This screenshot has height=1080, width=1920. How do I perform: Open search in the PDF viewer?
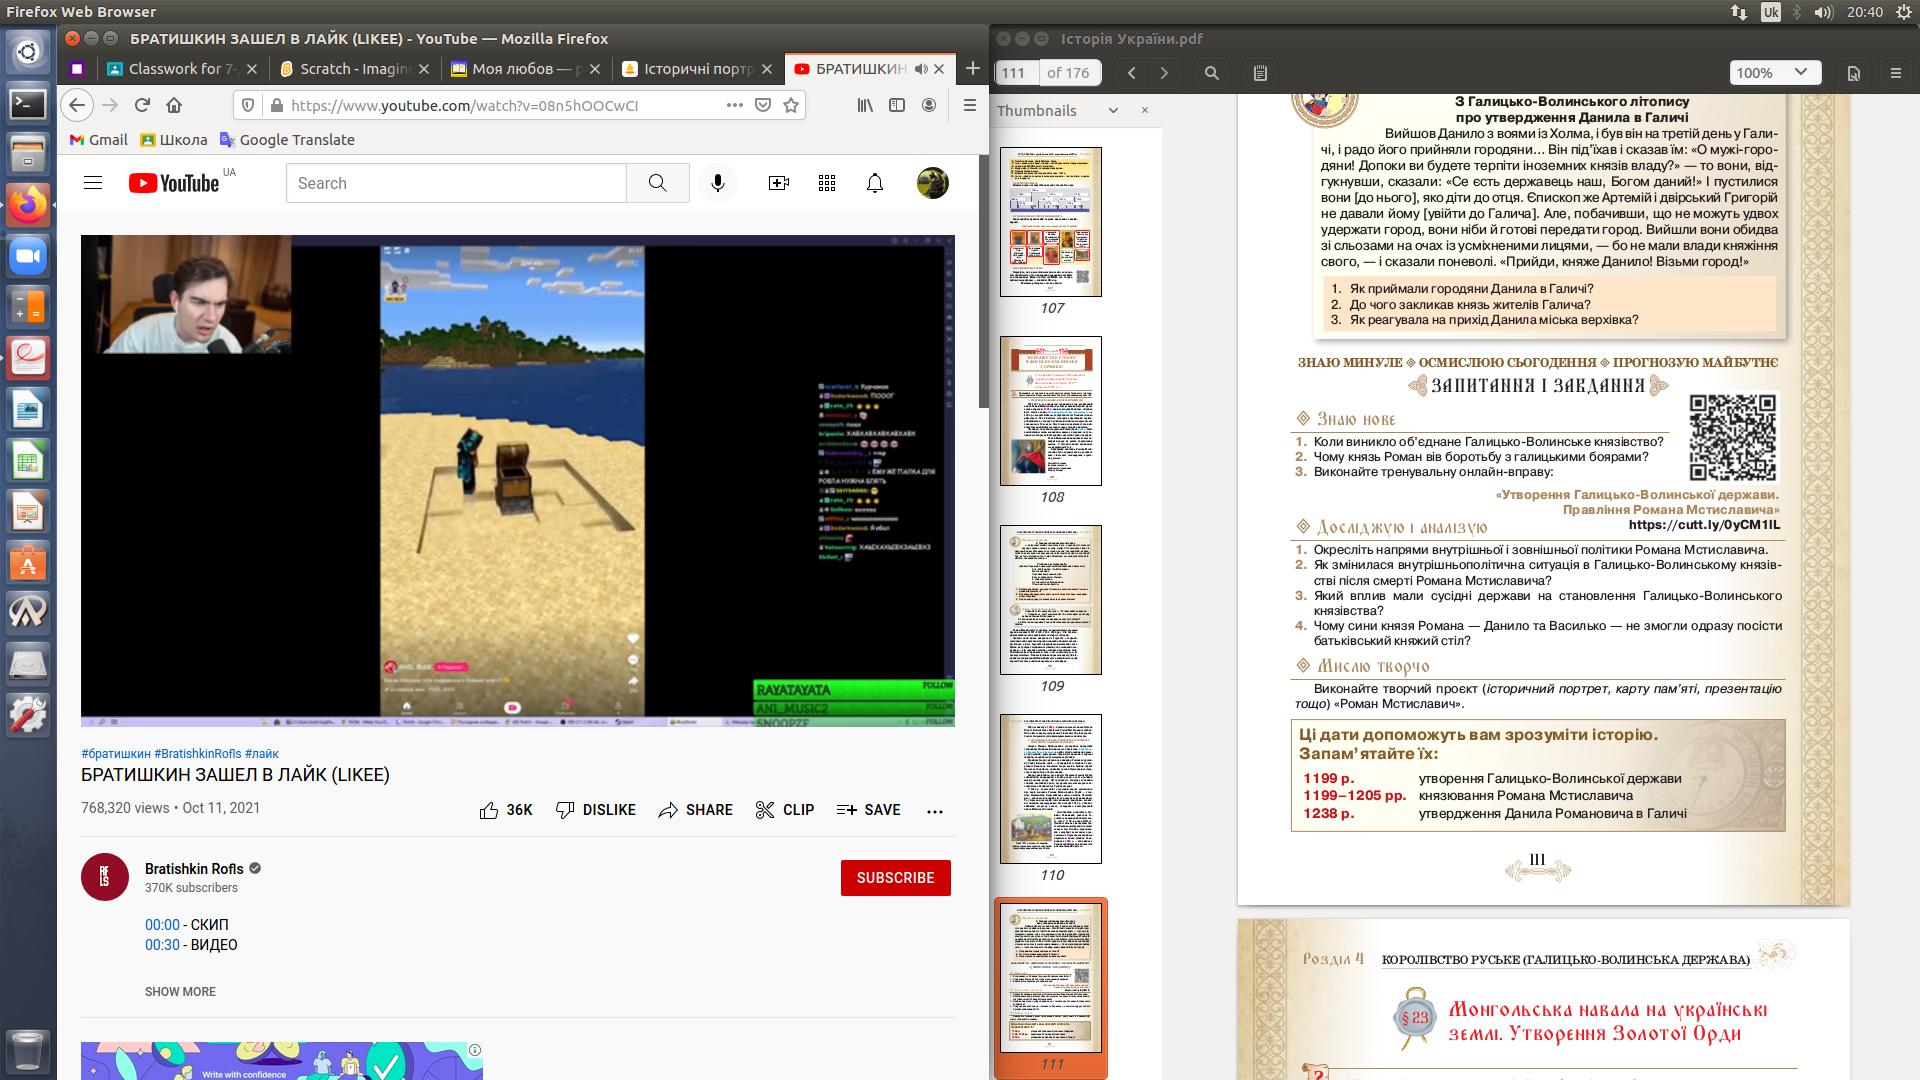[x=1211, y=73]
